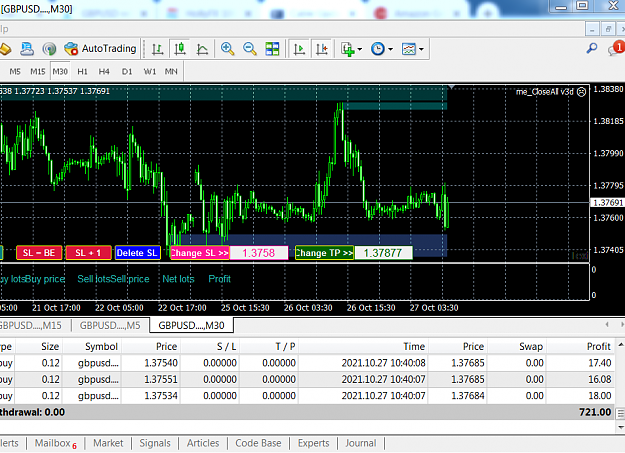Open the Signals terminal tab

pos(155,443)
